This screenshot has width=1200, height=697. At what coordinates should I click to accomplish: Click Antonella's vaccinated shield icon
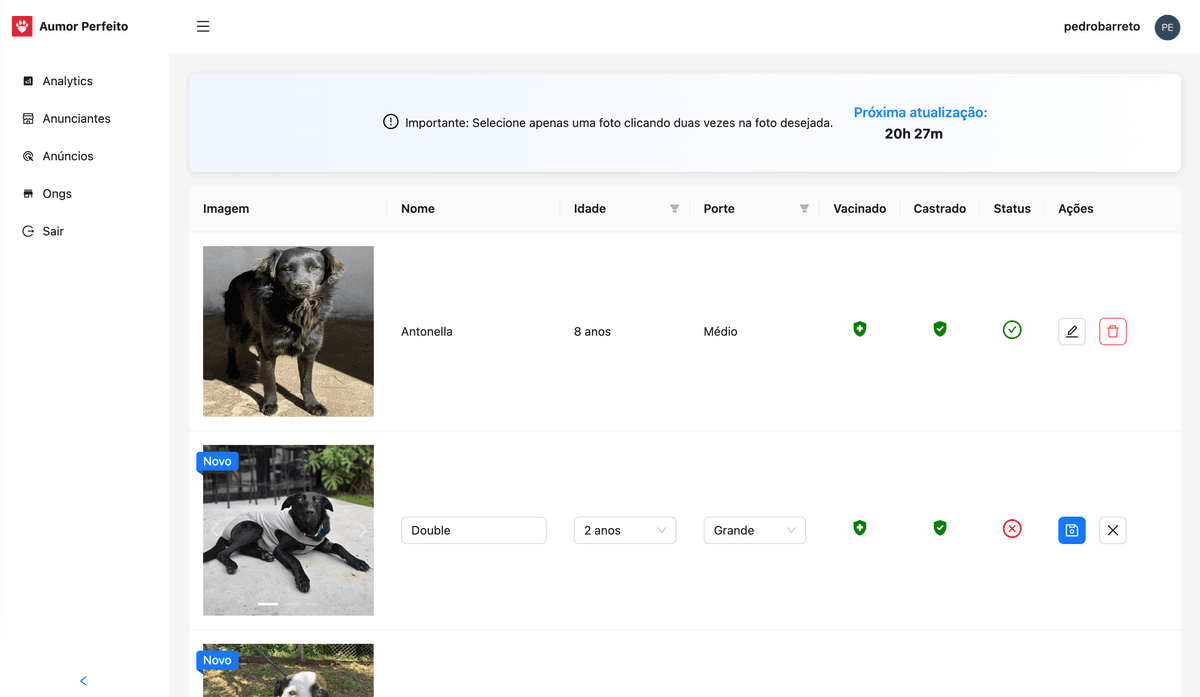click(859, 329)
